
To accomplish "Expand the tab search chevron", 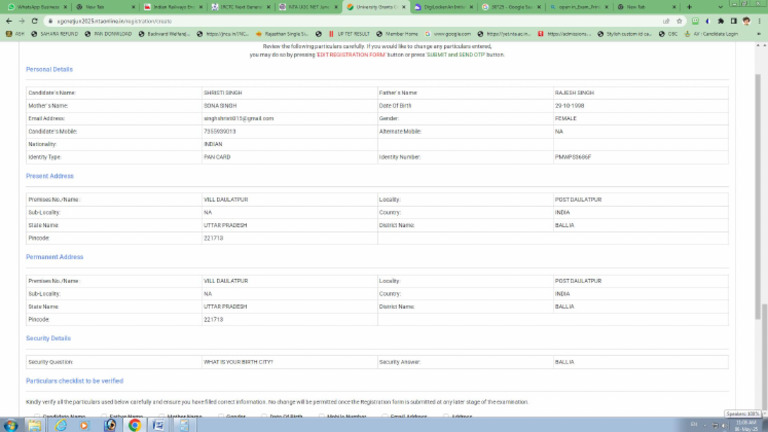I will [720, 7].
